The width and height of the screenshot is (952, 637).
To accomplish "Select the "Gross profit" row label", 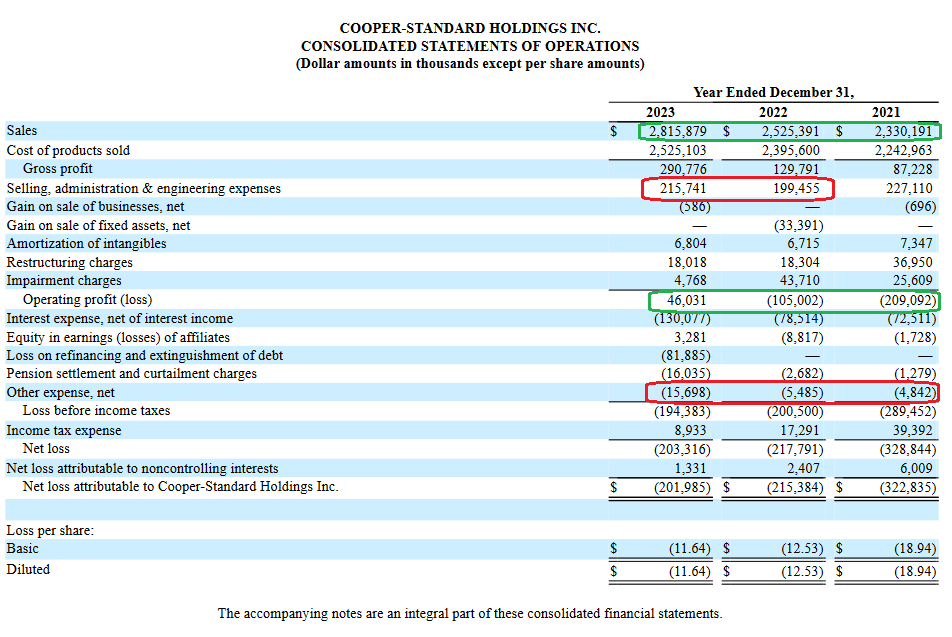I will (x=58, y=168).
